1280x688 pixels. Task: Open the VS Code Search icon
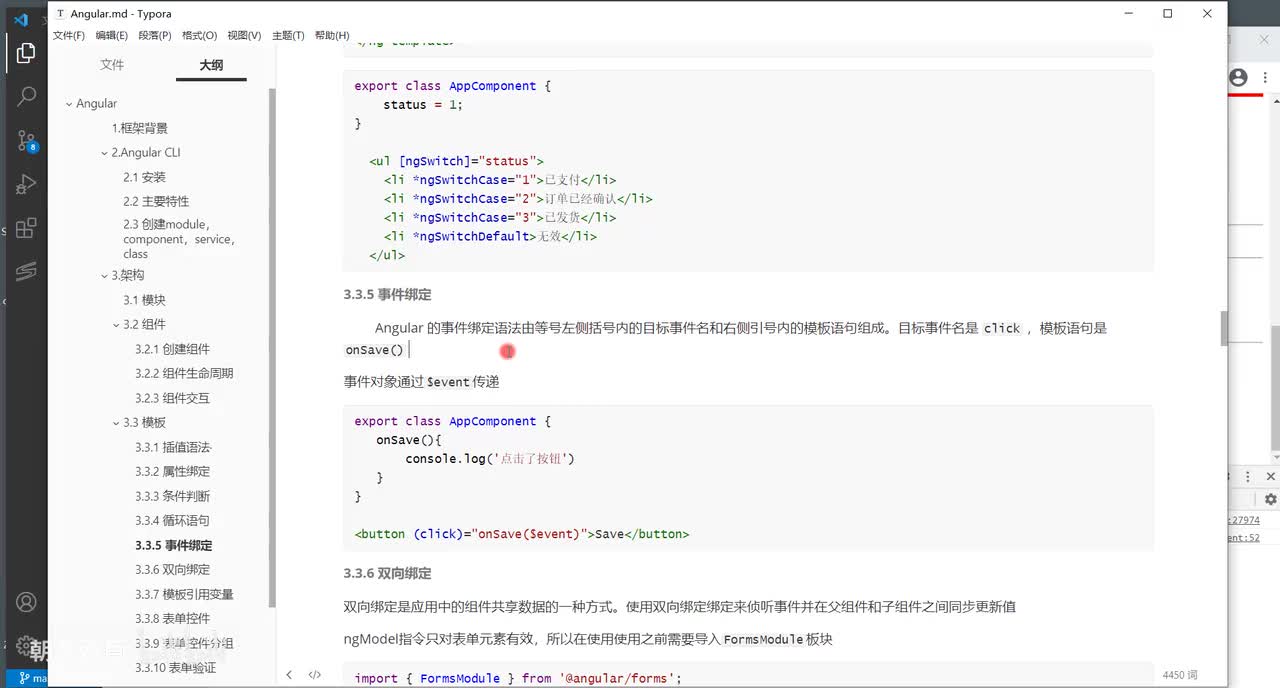tap(26, 97)
